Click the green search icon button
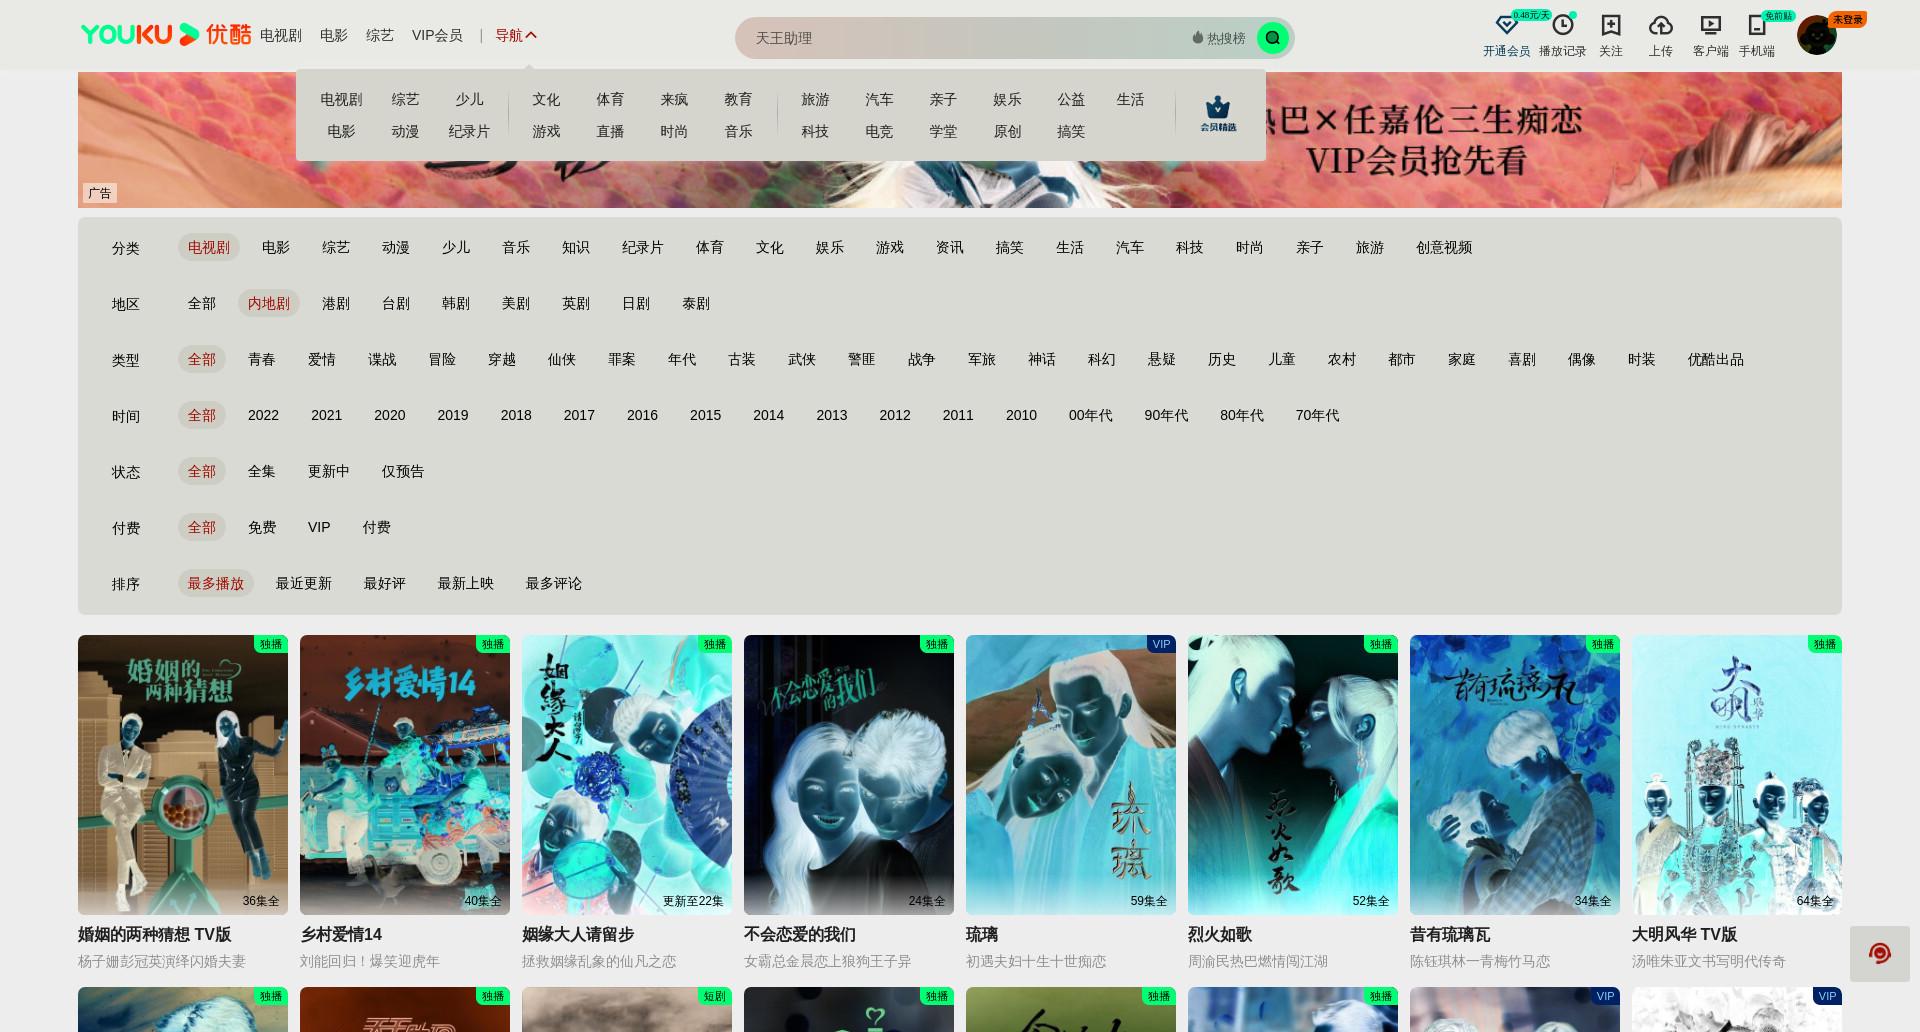Image resolution: width=1920 pixels, height=1032 pixels. (x=1272, y=38)
